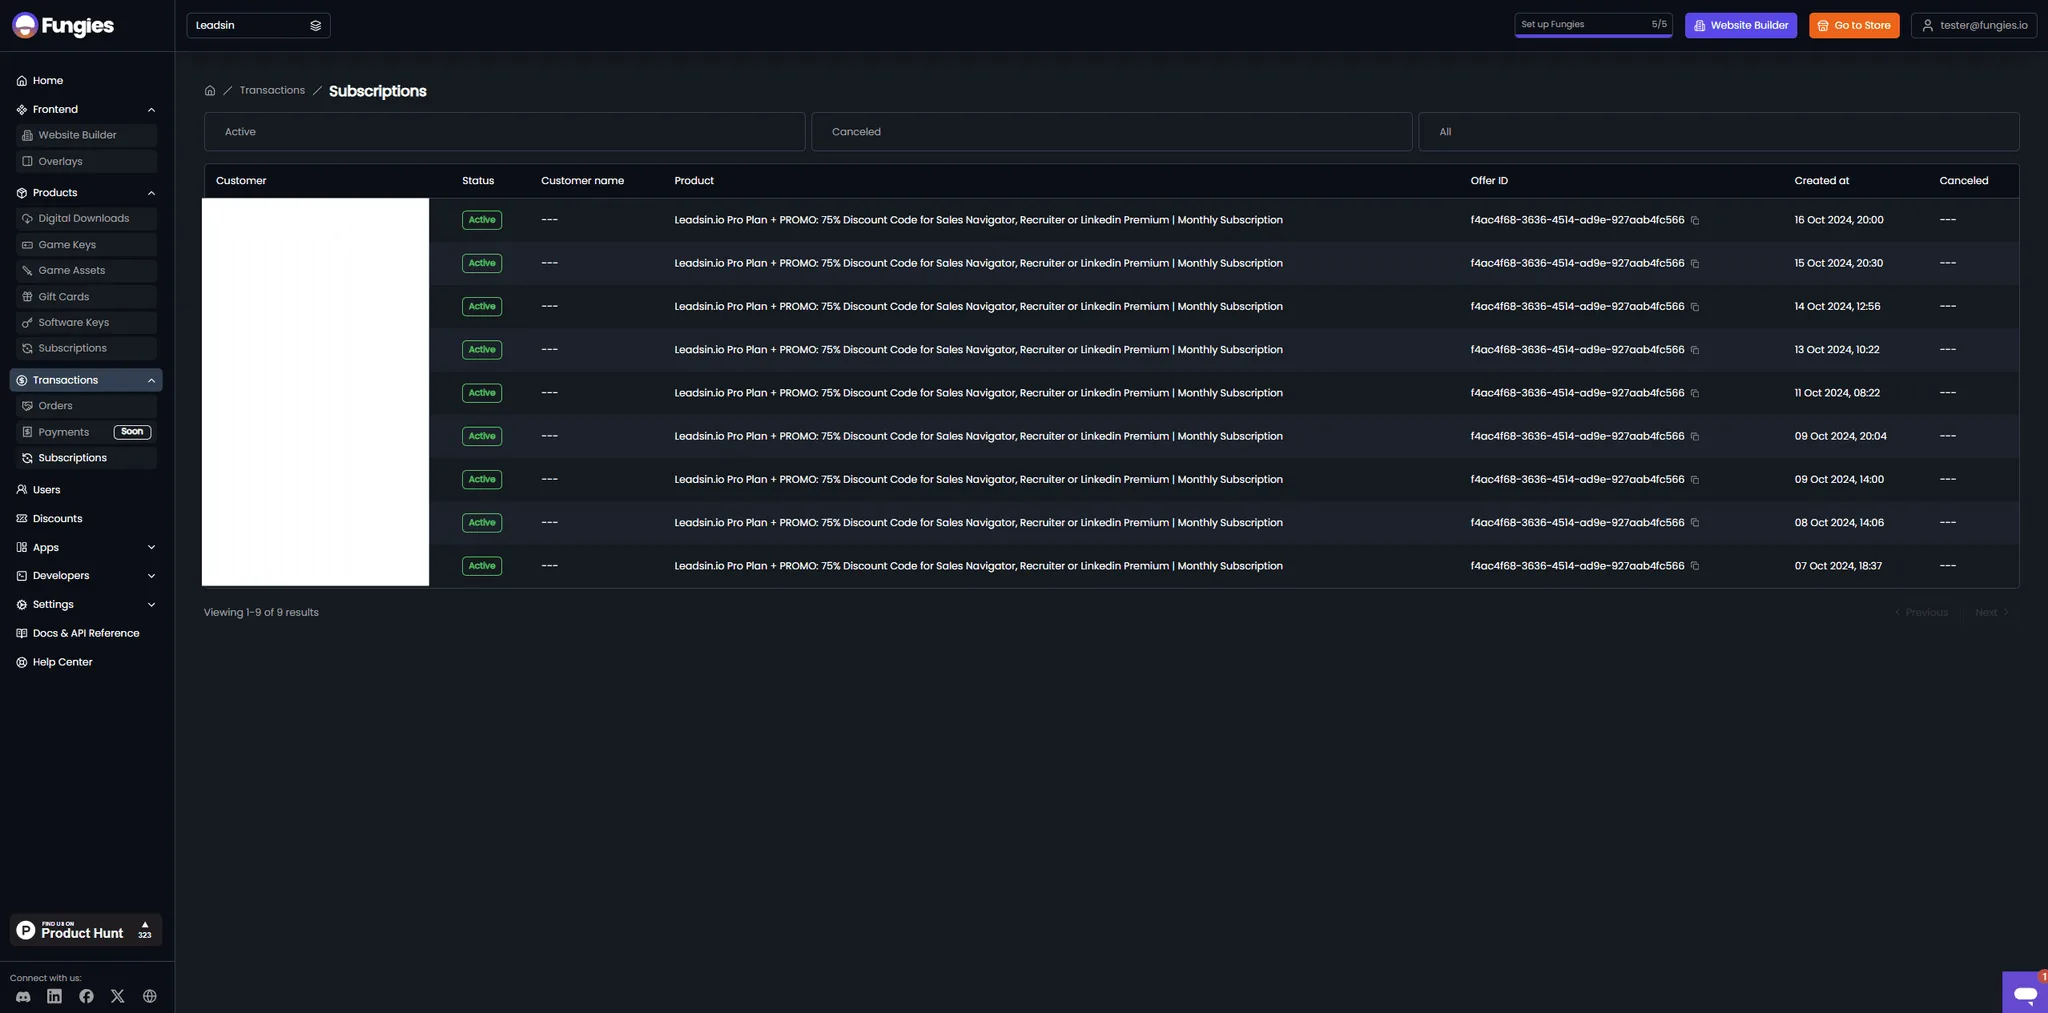Open the chat support widget
This screenshot has height=1013, width=2048.
pyautogui.click(x=2025, y=992)
